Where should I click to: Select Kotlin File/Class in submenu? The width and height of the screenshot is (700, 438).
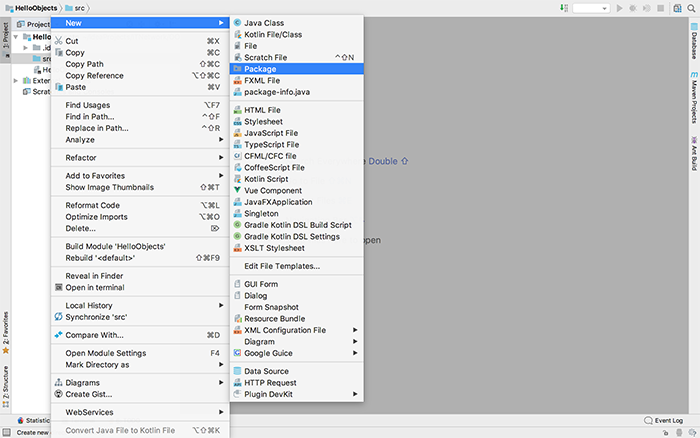(x=273, y=34)
